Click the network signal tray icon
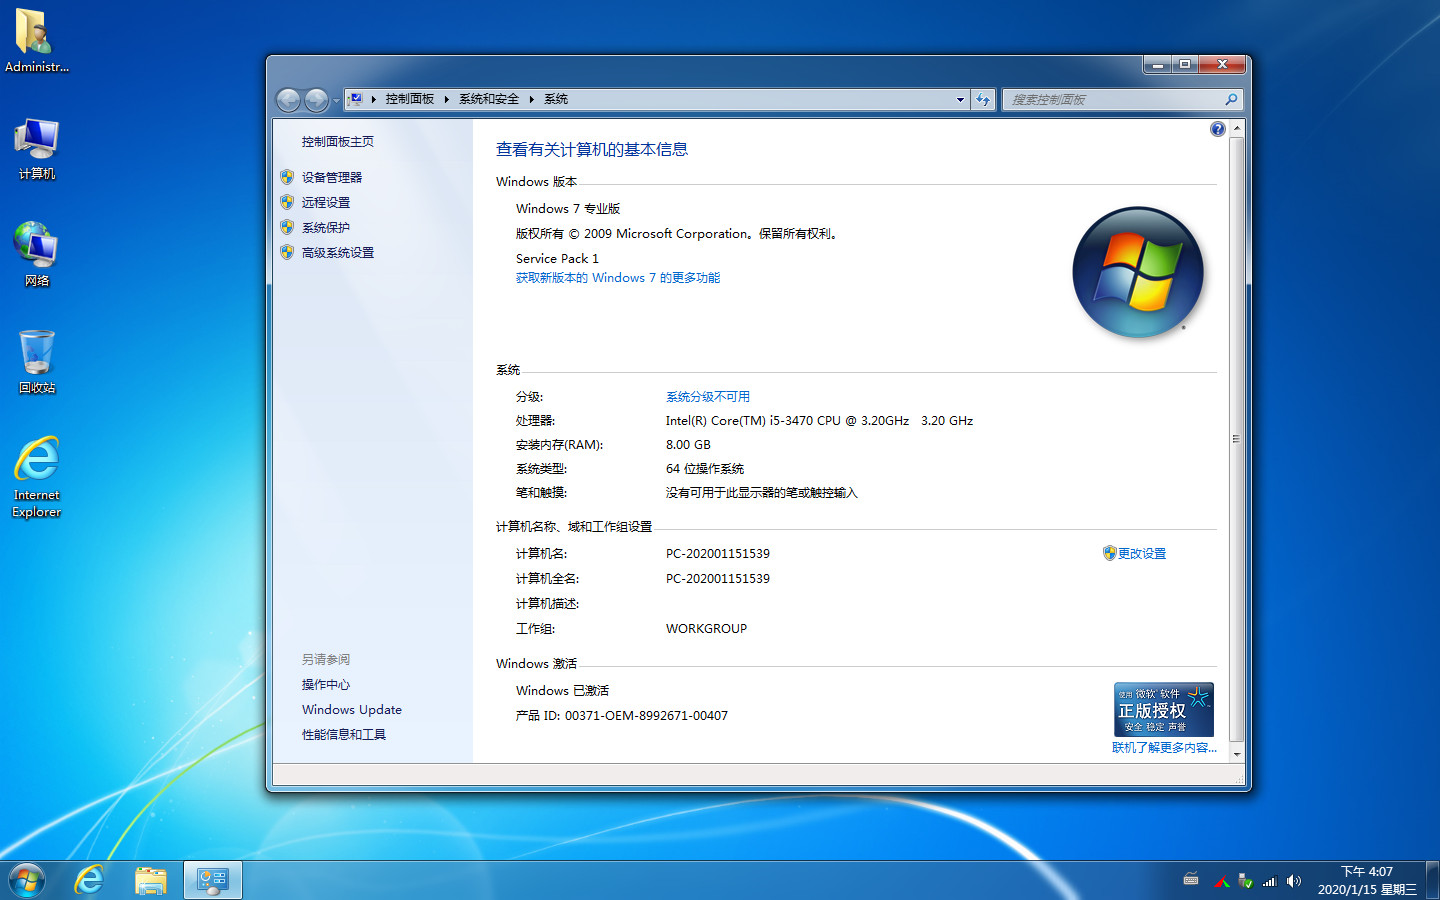This screenshot has width=1440, height=900. pyautogui.click(x=1270, y=881)
